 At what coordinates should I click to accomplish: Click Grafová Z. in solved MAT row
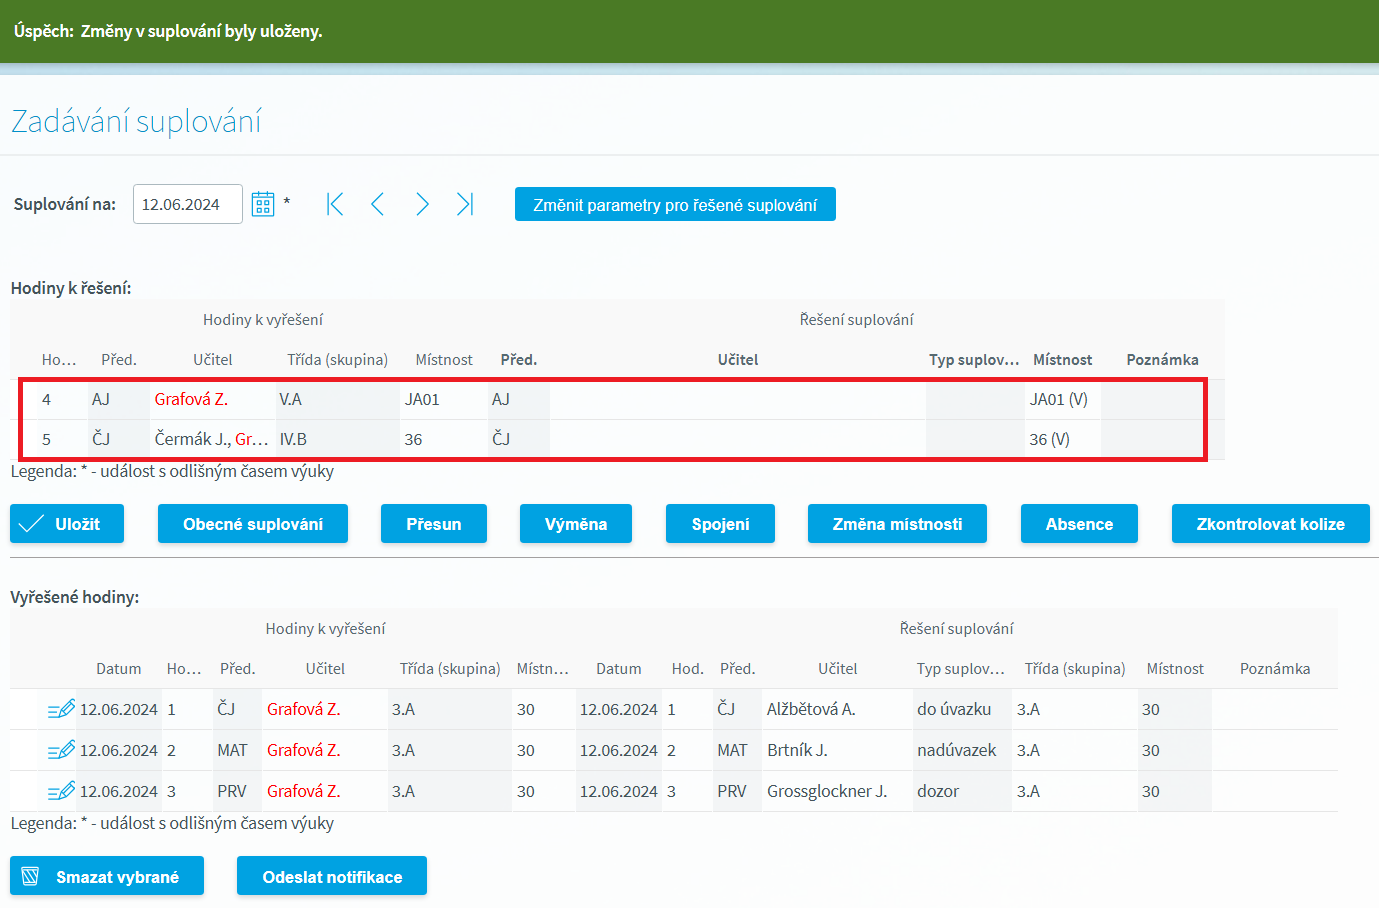coord(304,750)
